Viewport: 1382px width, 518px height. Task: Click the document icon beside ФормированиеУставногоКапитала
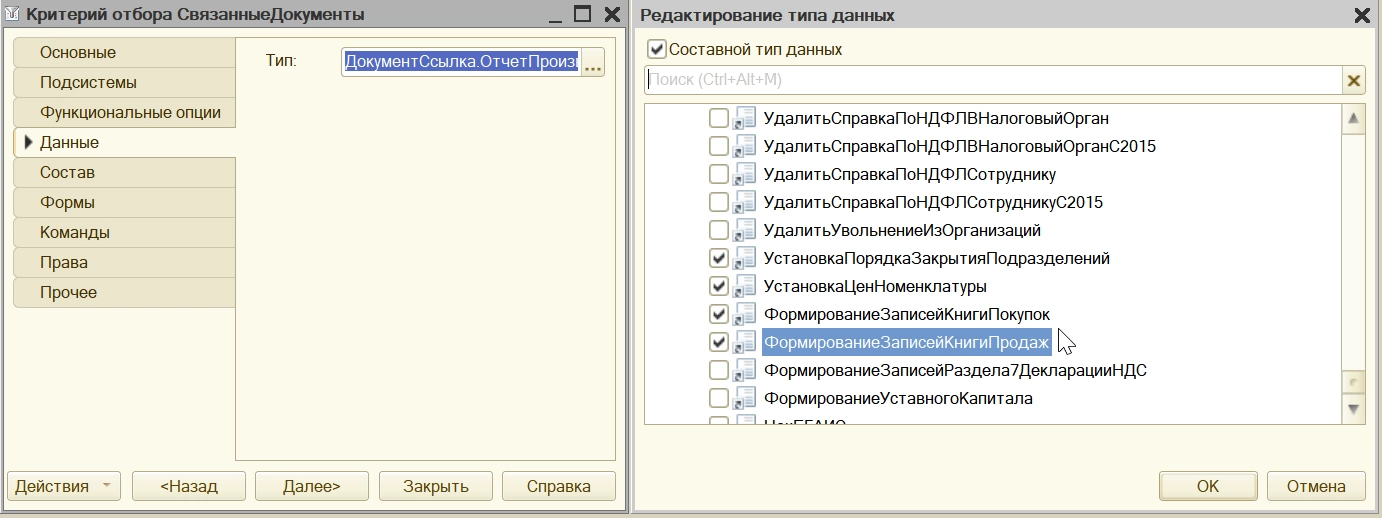pyautogui.click(x=744, y=398)
